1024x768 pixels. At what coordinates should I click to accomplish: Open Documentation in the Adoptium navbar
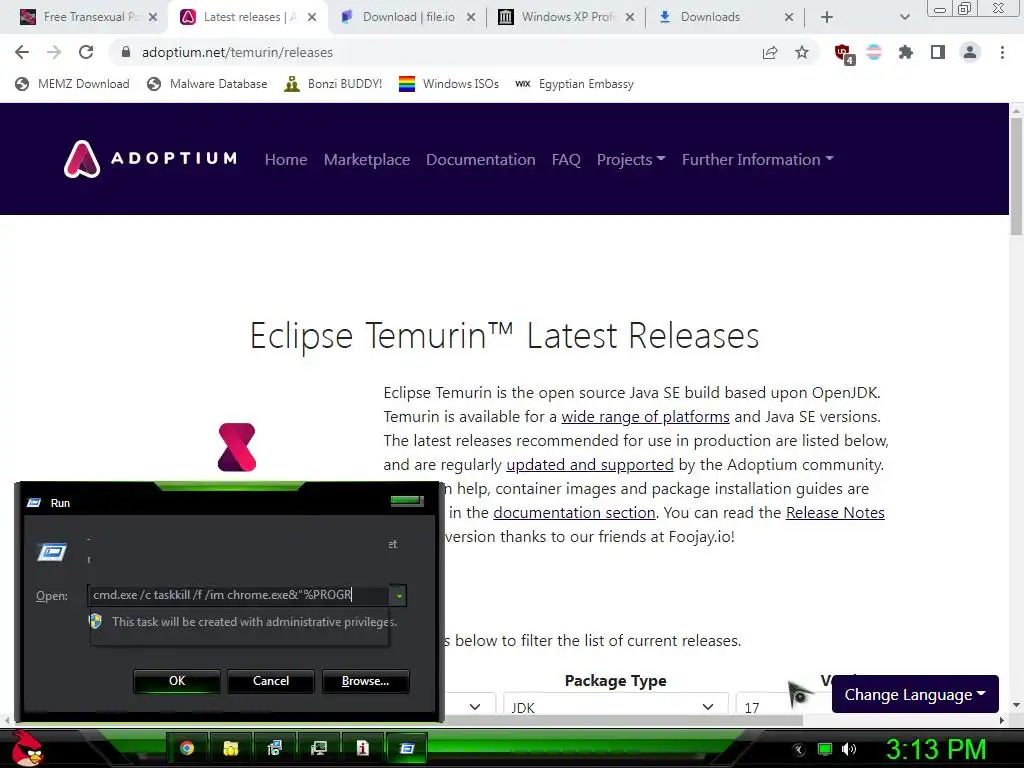(x=481, y=159)
